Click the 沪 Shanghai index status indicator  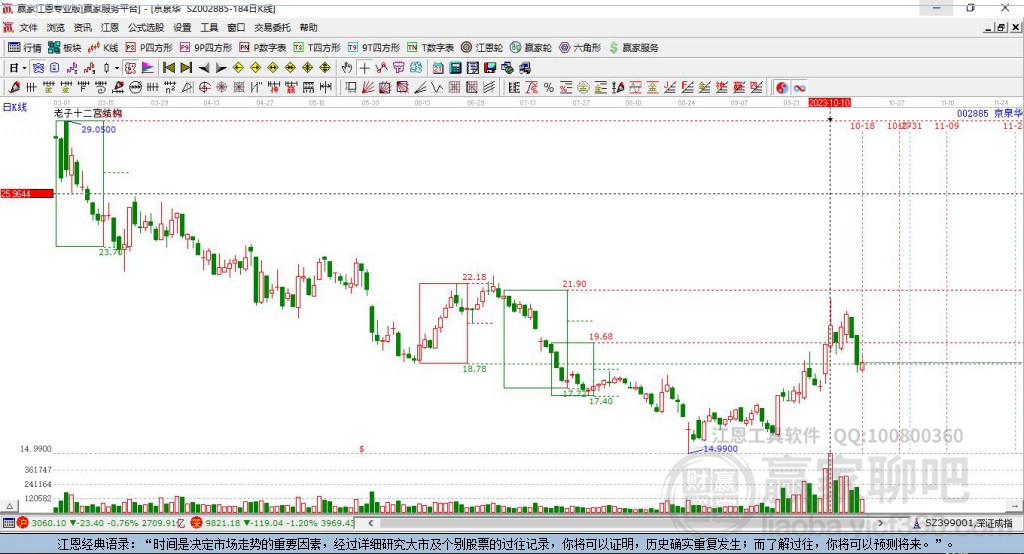[23, 523]
